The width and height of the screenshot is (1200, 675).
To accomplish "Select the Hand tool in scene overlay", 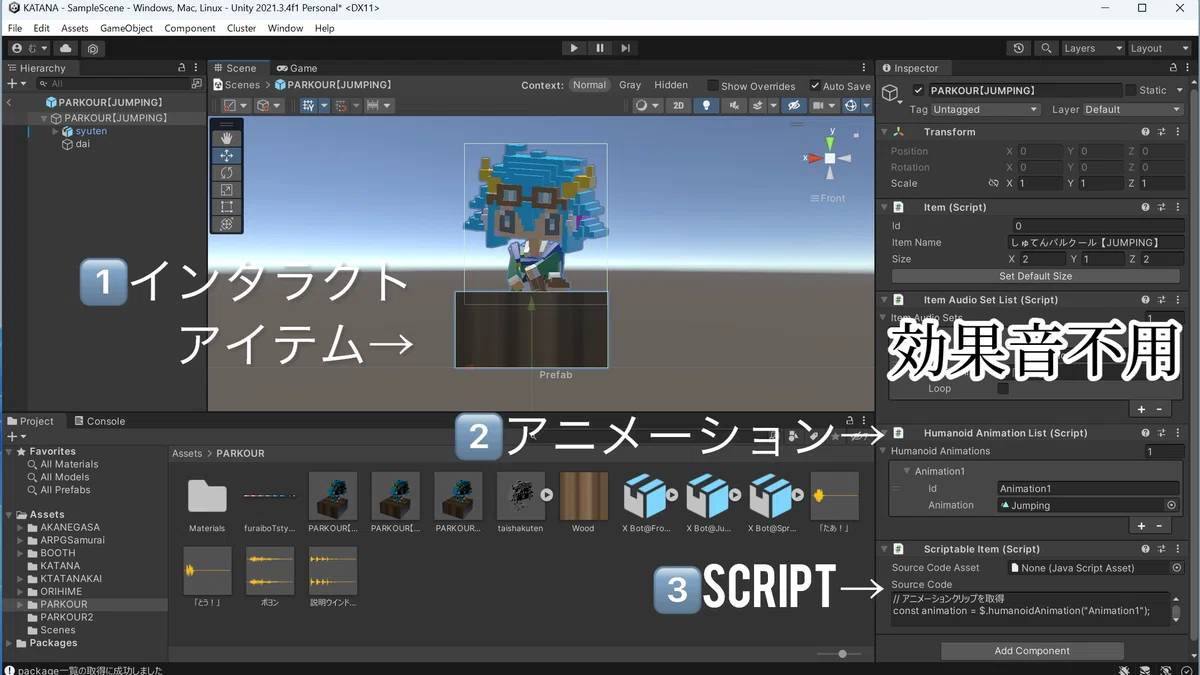I will [x=227, y=139].
